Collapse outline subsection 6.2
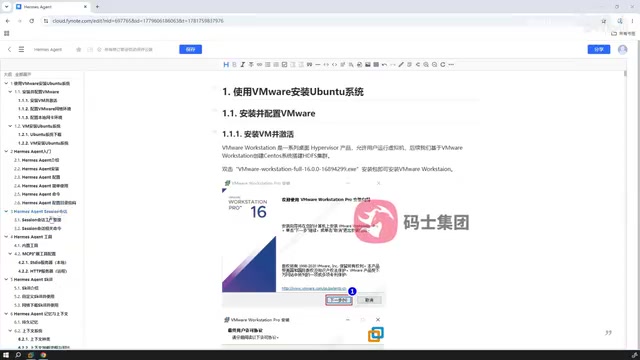This screenshot has height=360, width=640. pyautogui.click(x=10, y=331)
